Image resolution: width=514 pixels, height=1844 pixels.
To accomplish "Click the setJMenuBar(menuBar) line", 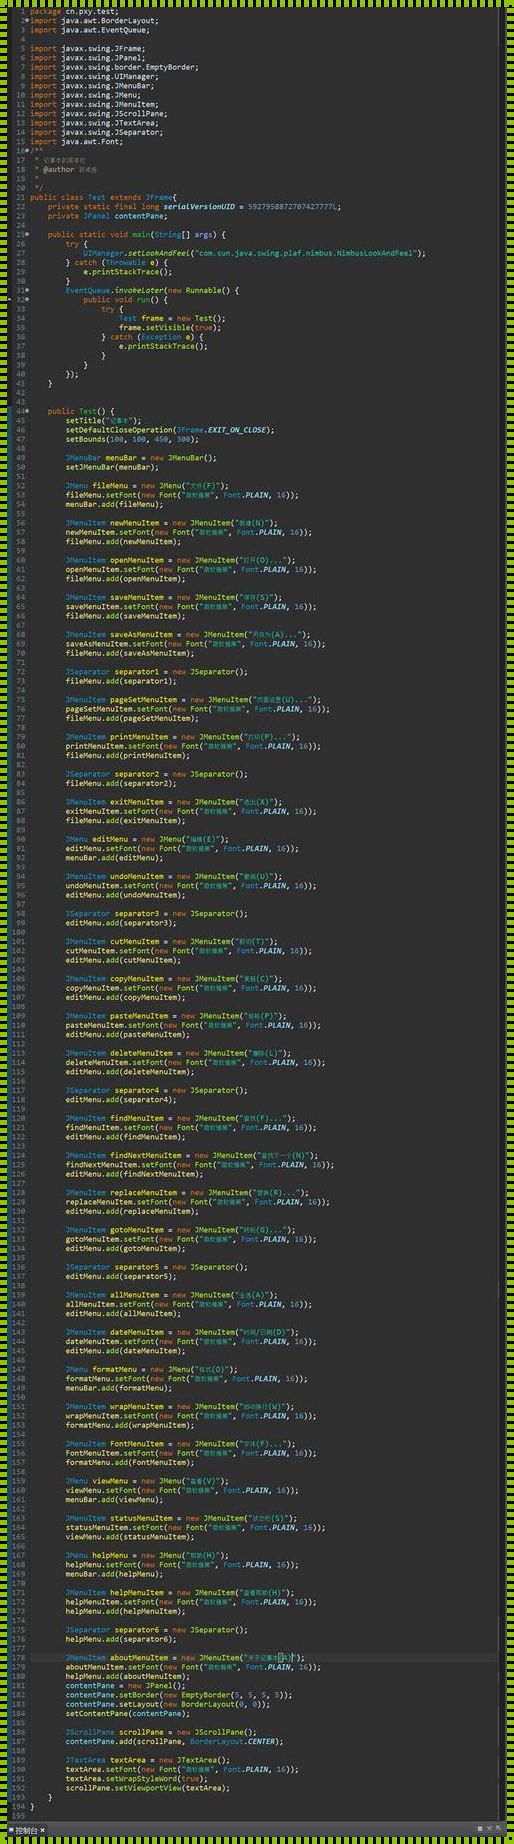I will click(x=112, y=467).
